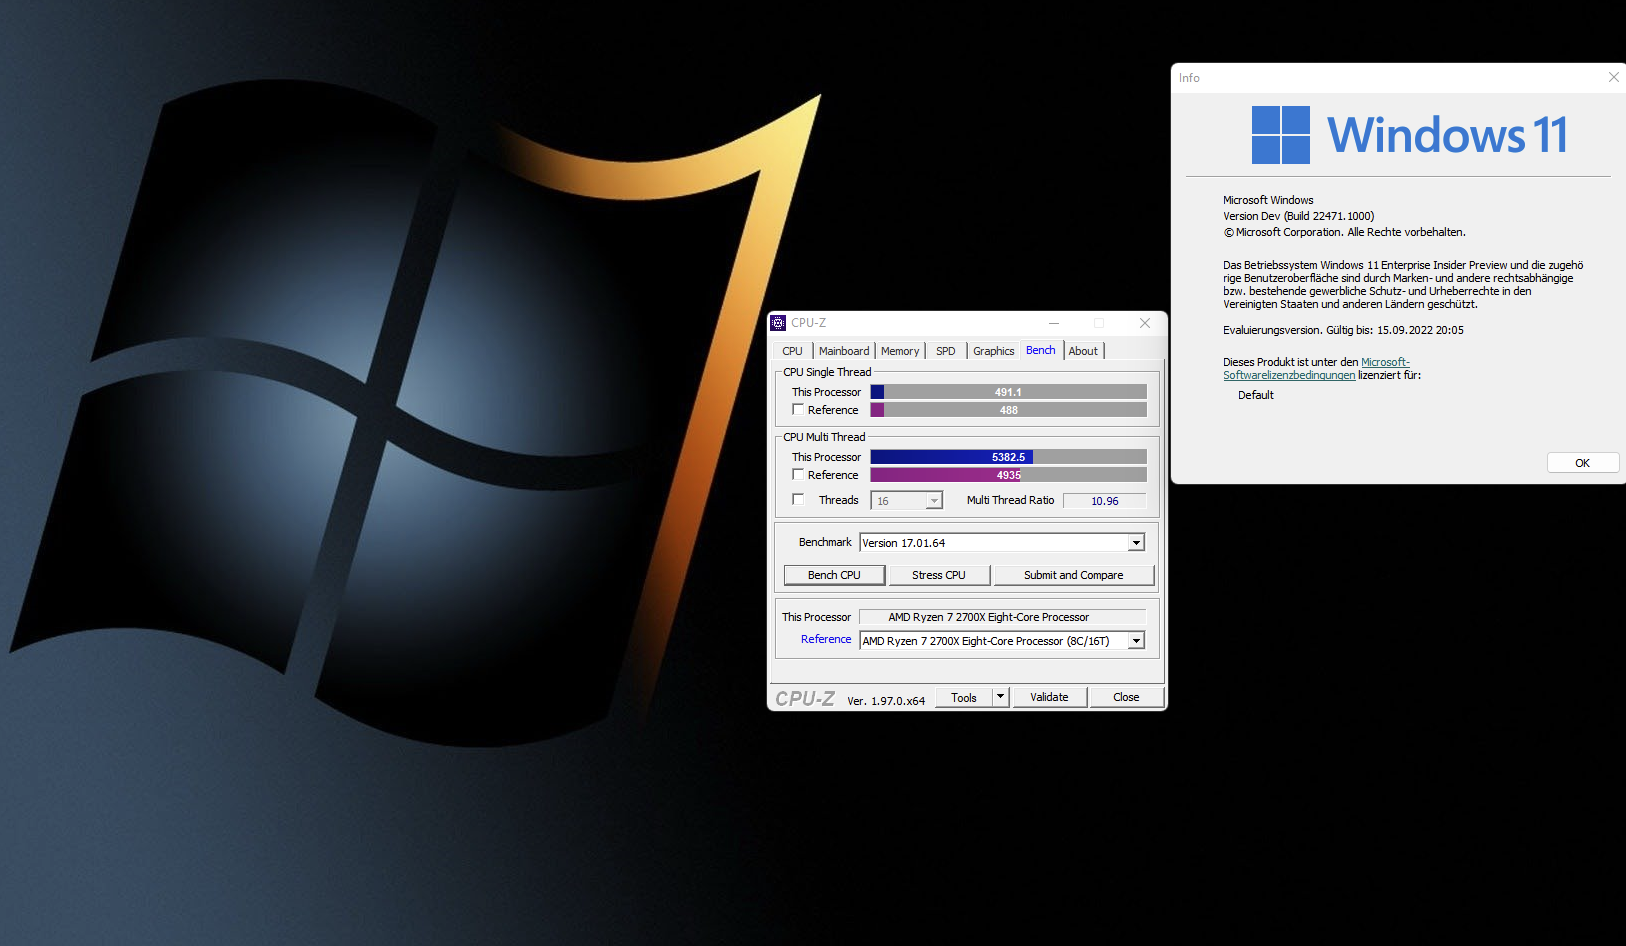
Task: Open the Threads count dropdown showing 16
Action: pos(934,501)
